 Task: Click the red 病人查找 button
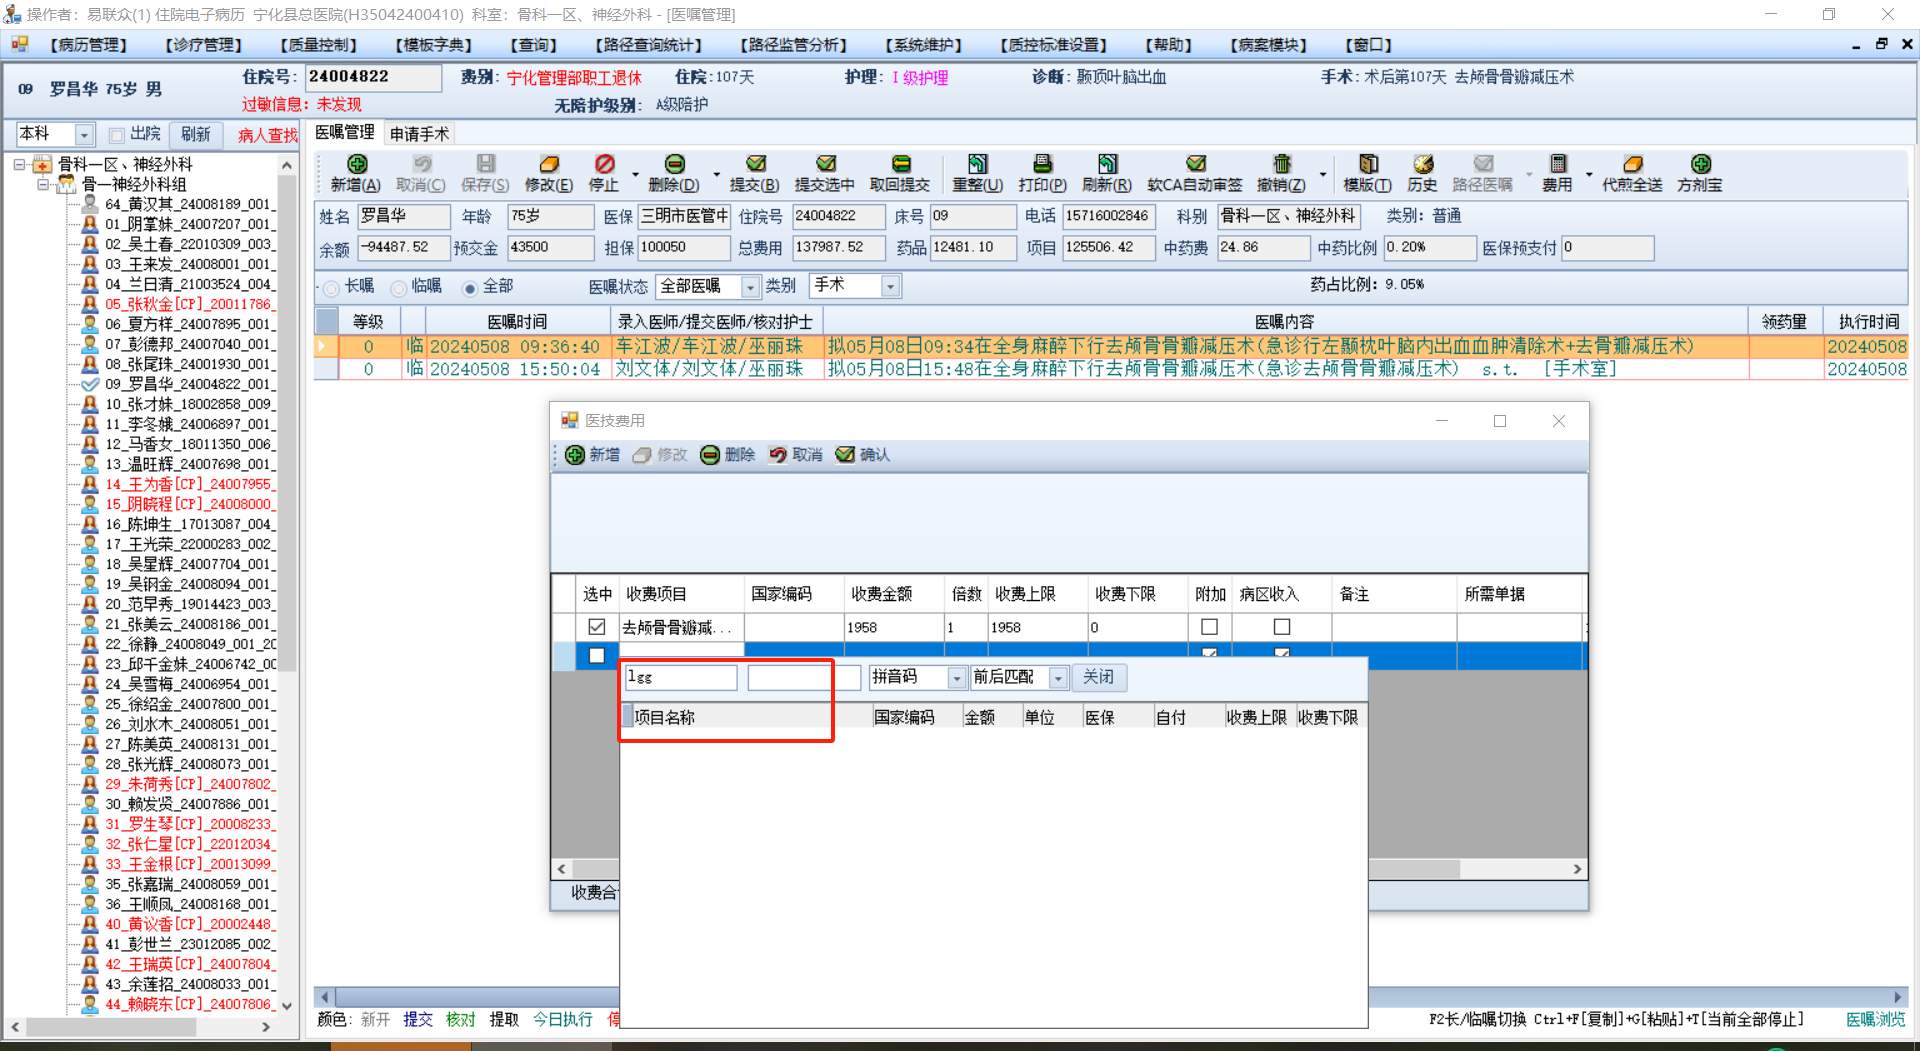point(267,135)
